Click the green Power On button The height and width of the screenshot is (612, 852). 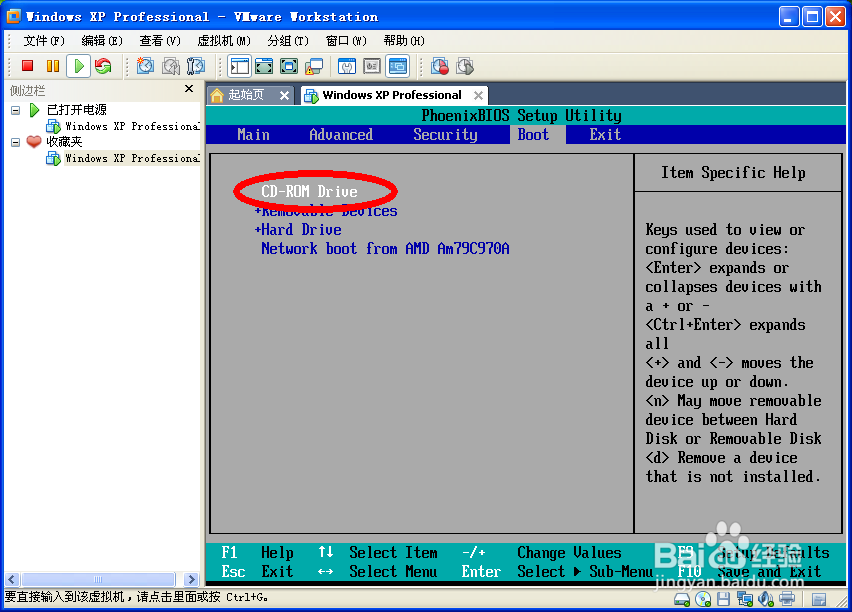79,66
